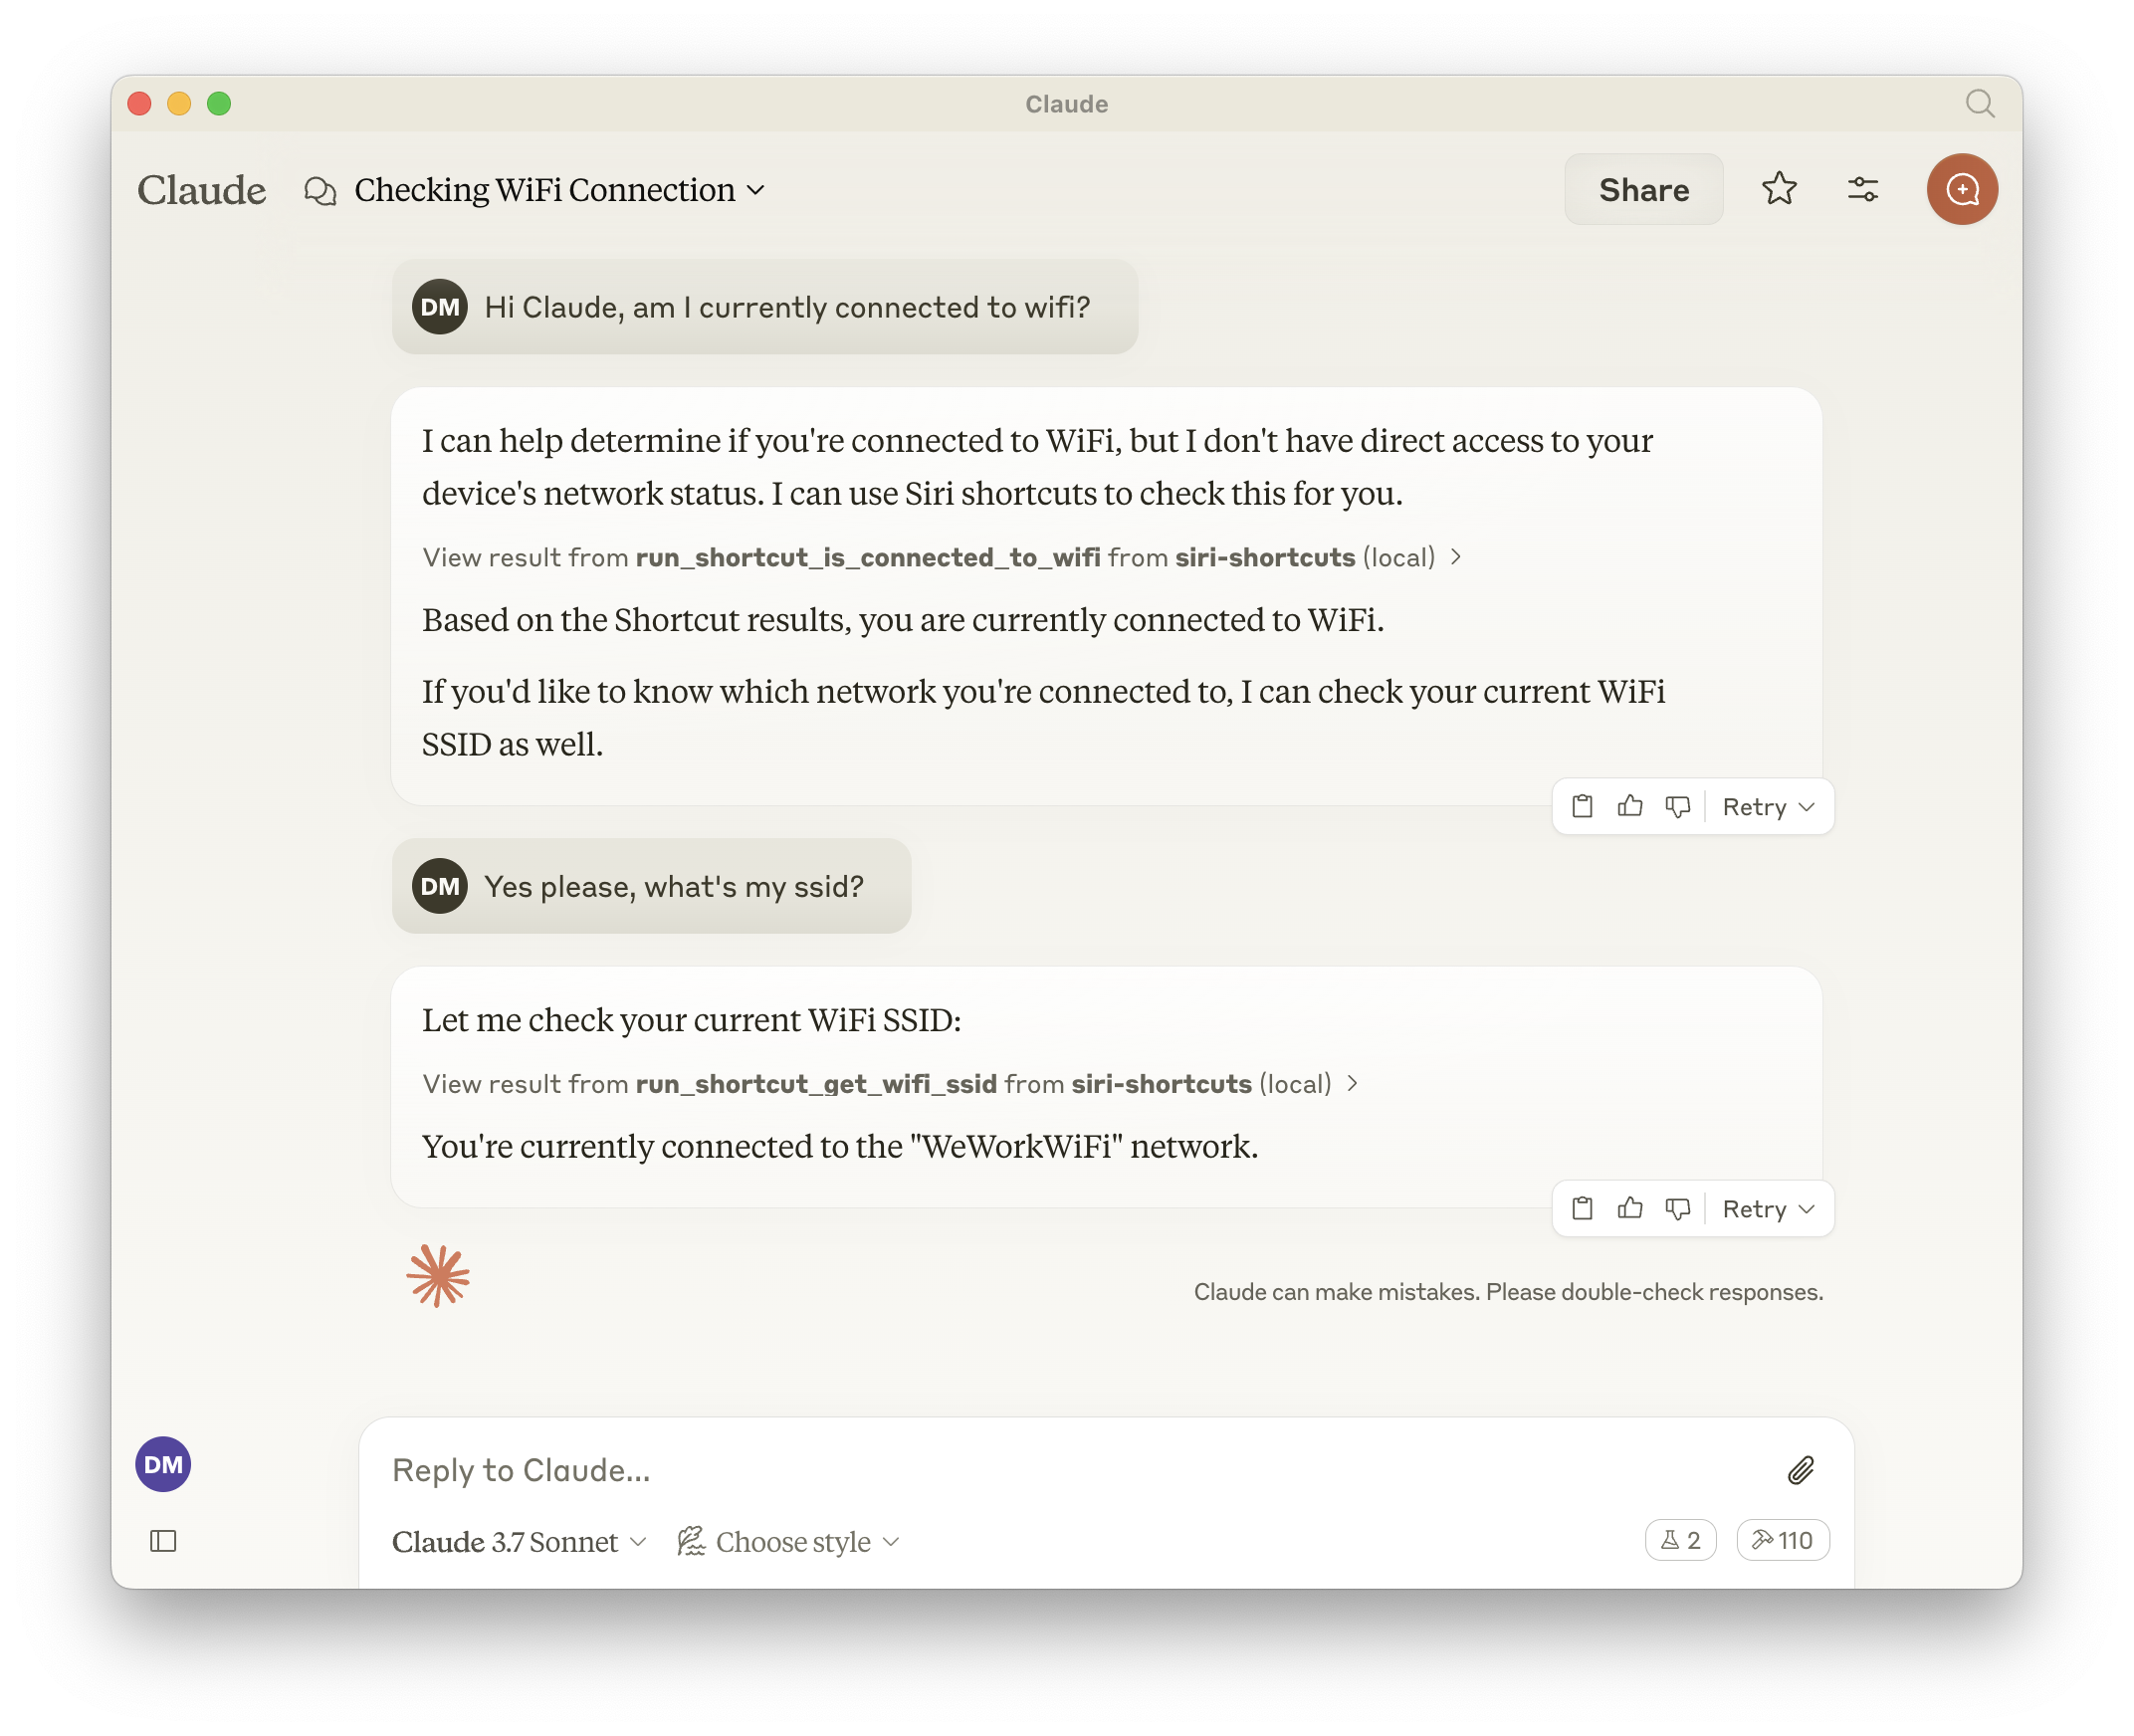Give a thumbs up to the WiFi response
The width and height of the screenshot is (2134, 1736).
point(1629,806)
